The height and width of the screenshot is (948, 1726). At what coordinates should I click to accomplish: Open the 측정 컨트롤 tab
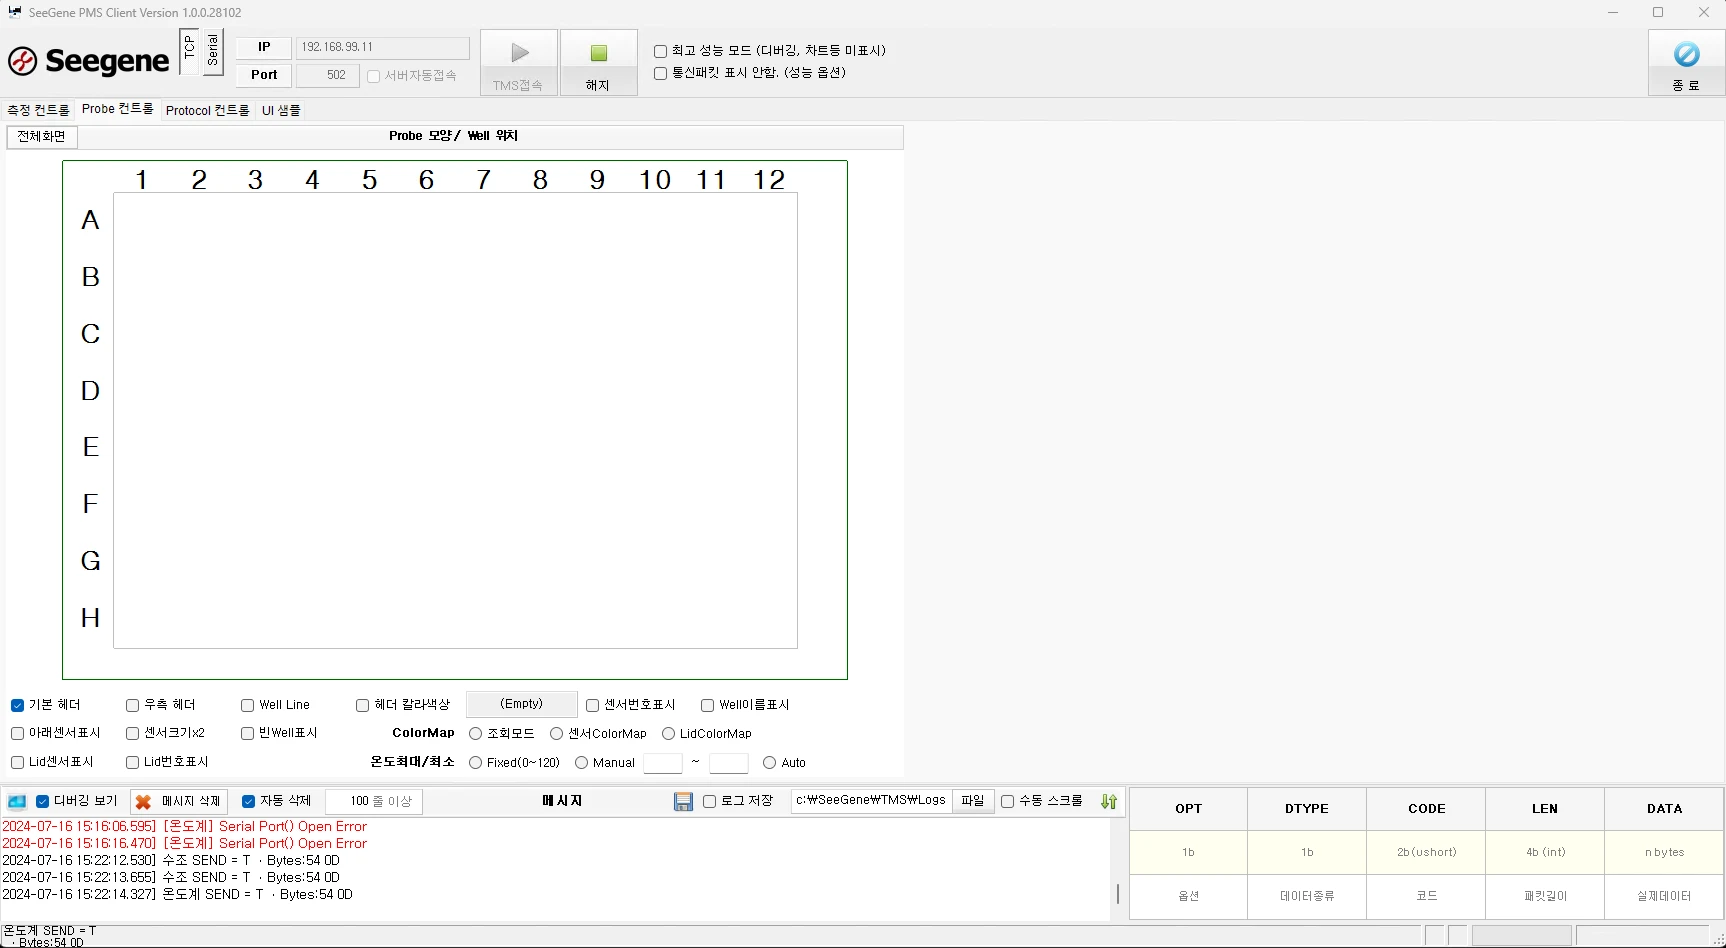point(38,110)
